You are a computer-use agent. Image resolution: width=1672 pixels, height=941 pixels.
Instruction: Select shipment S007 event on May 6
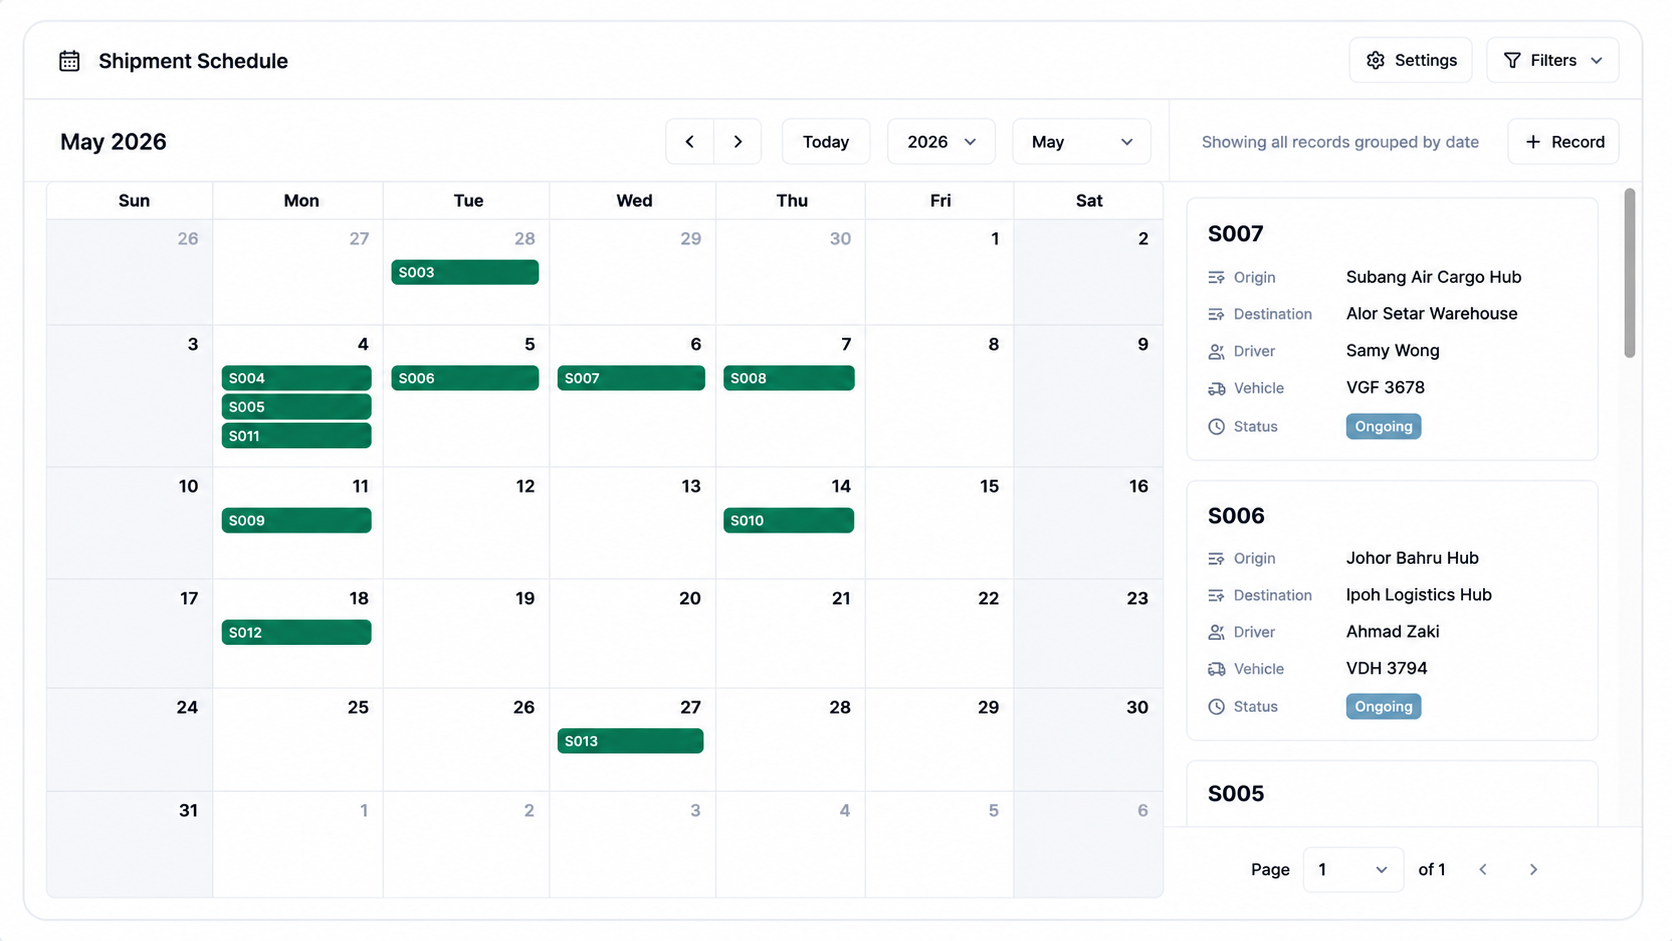(x=631, y=378)
